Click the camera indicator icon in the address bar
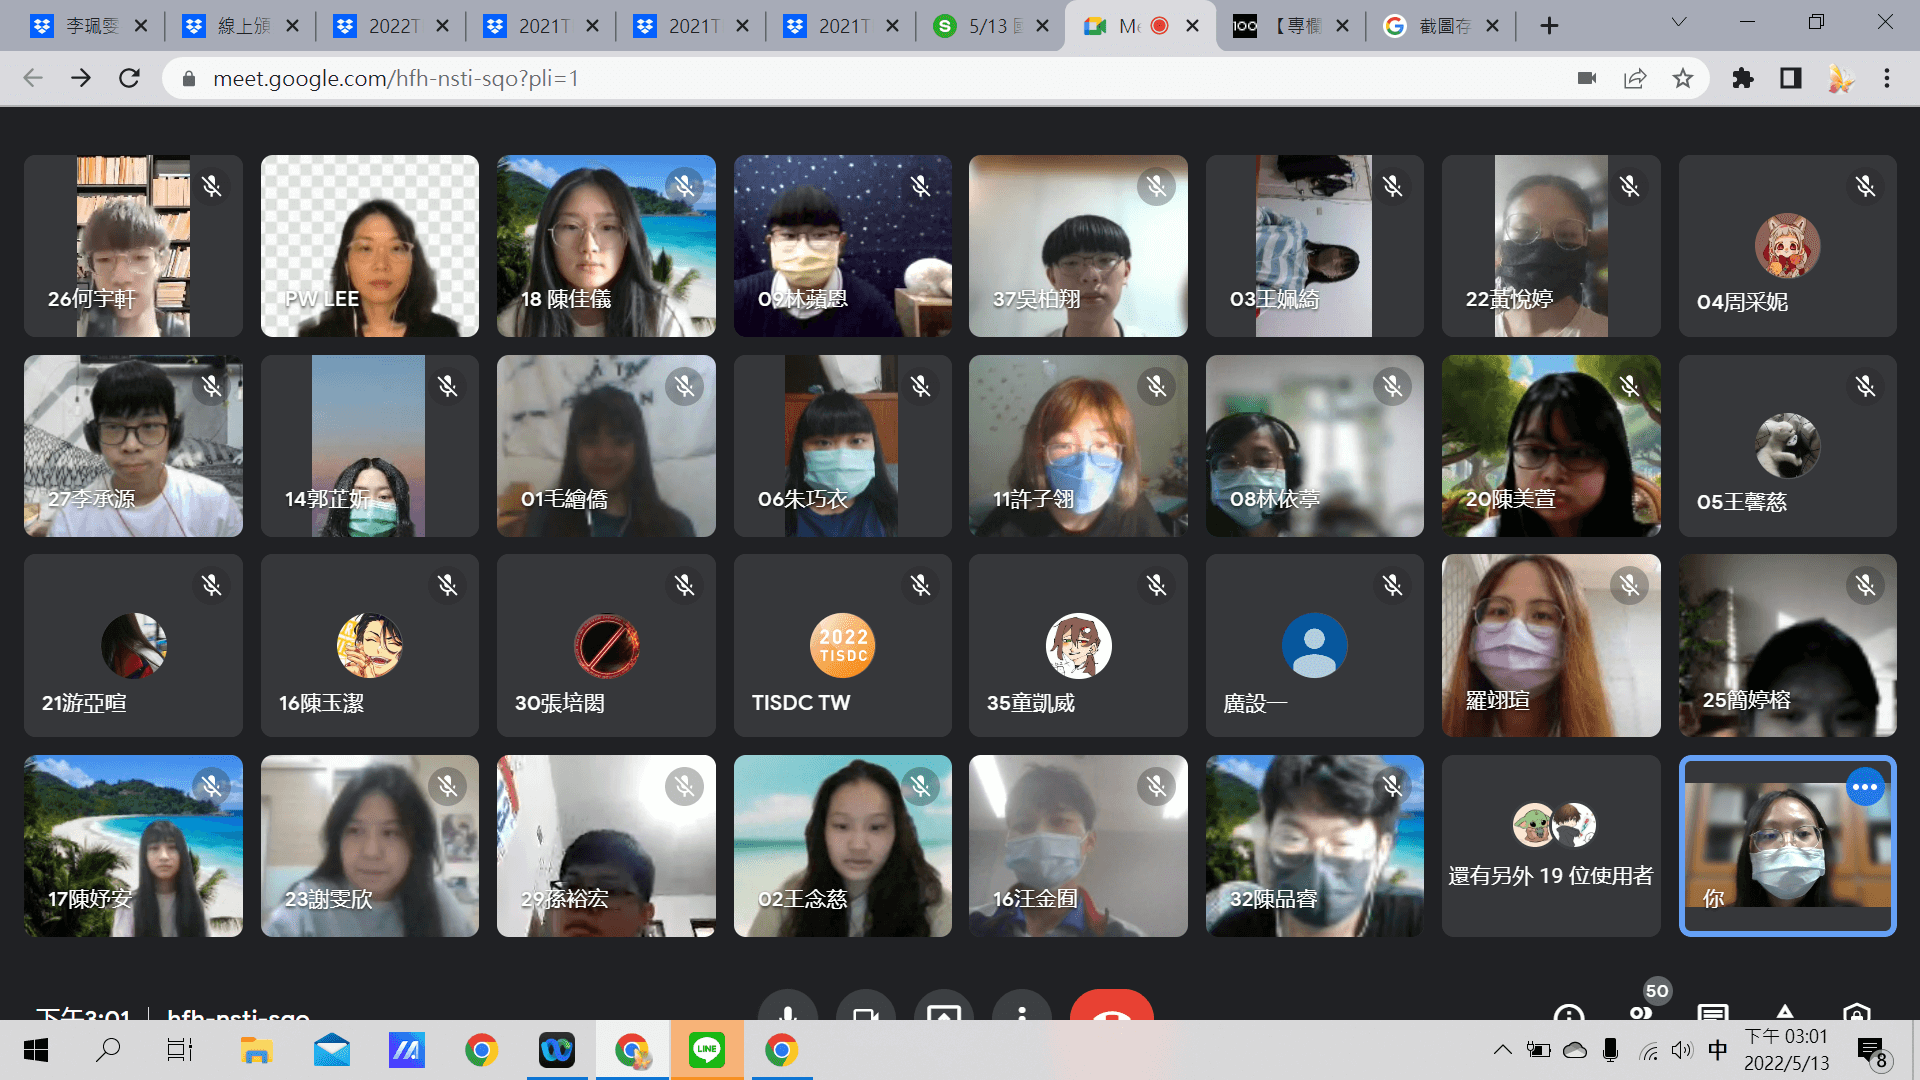1920x1080 pixels. pos(1587,78)
